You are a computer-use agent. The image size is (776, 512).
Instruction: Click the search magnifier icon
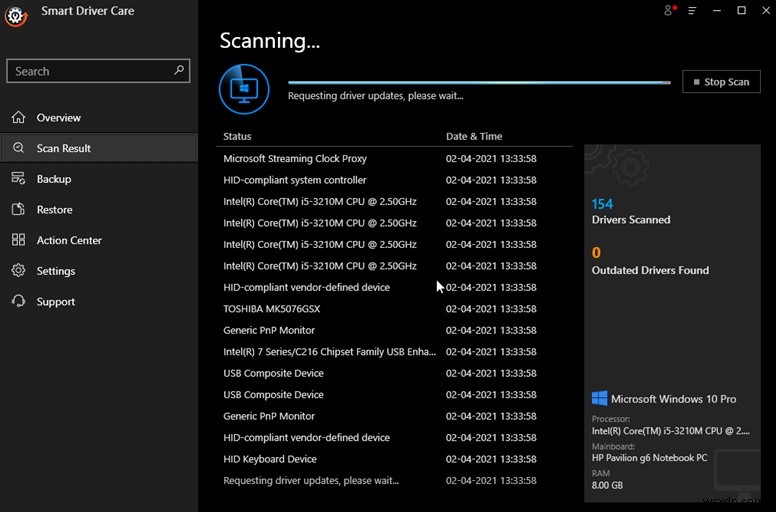point(179,70)
